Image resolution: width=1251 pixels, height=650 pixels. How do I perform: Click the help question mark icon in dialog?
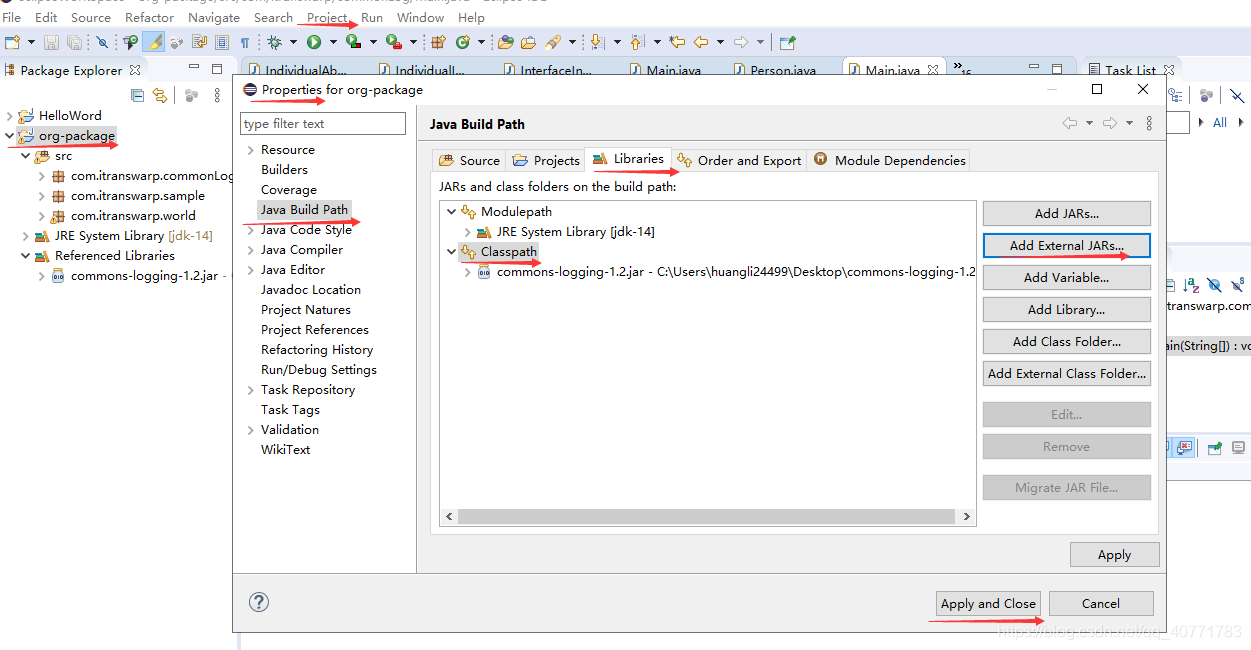pos(258,602)
